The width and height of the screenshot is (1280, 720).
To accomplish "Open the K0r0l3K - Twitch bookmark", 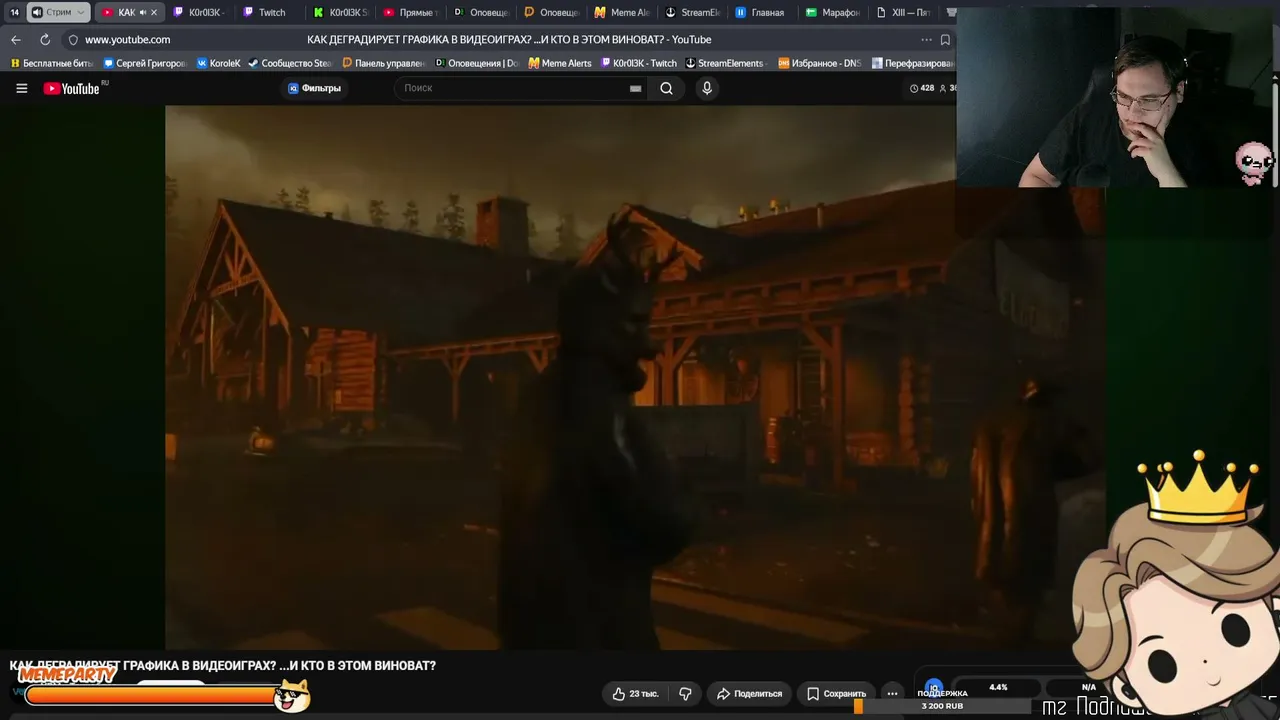I will click(638, 63).
